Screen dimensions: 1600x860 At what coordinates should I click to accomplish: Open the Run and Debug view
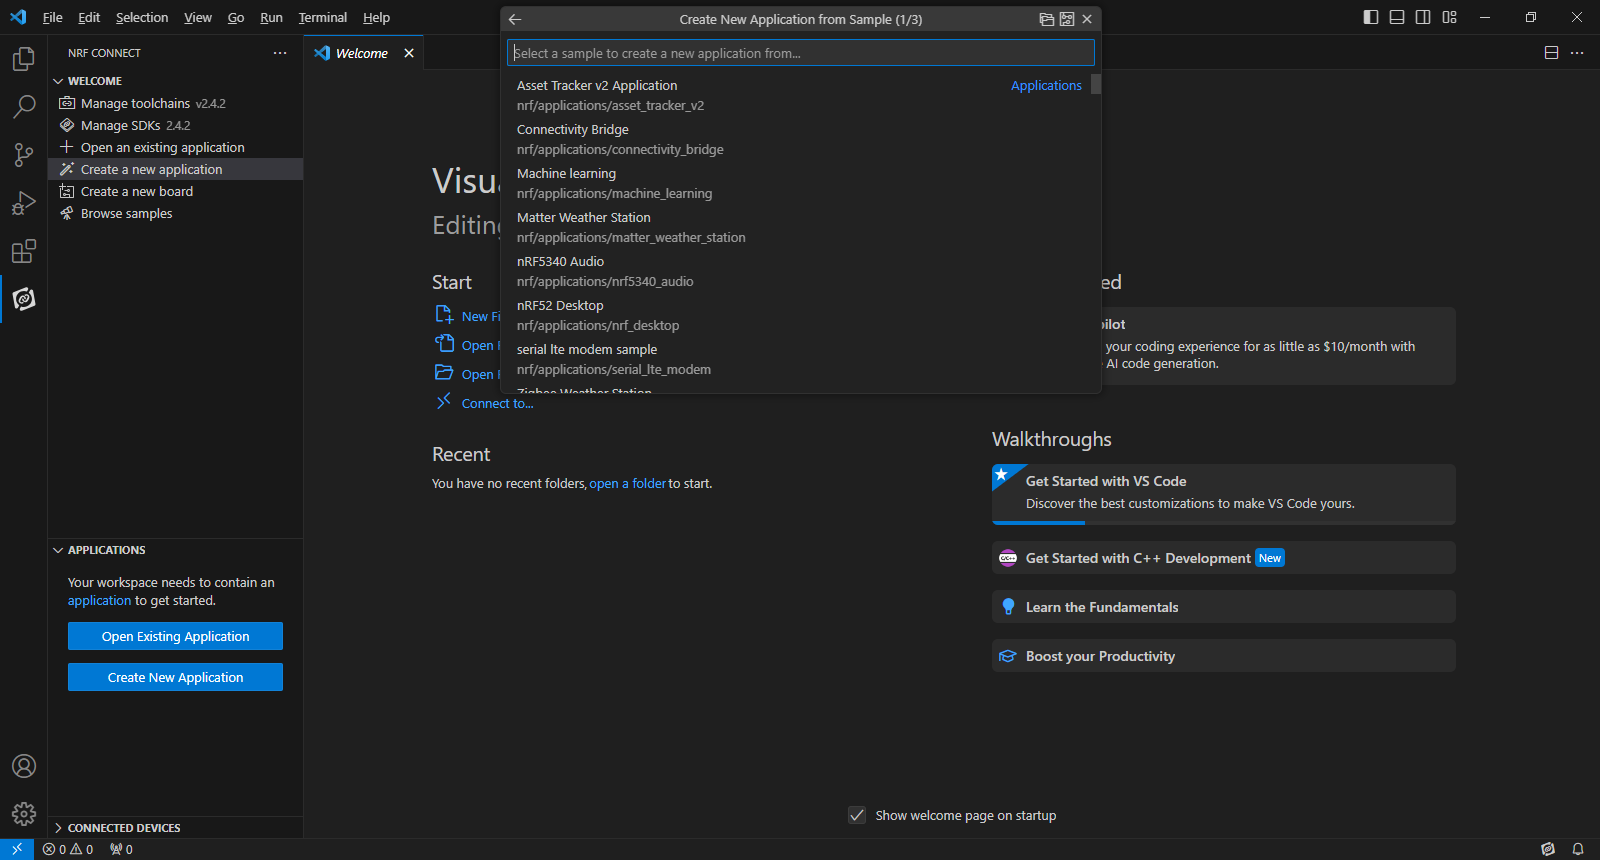pyautogui.click(x=23, y=203)
